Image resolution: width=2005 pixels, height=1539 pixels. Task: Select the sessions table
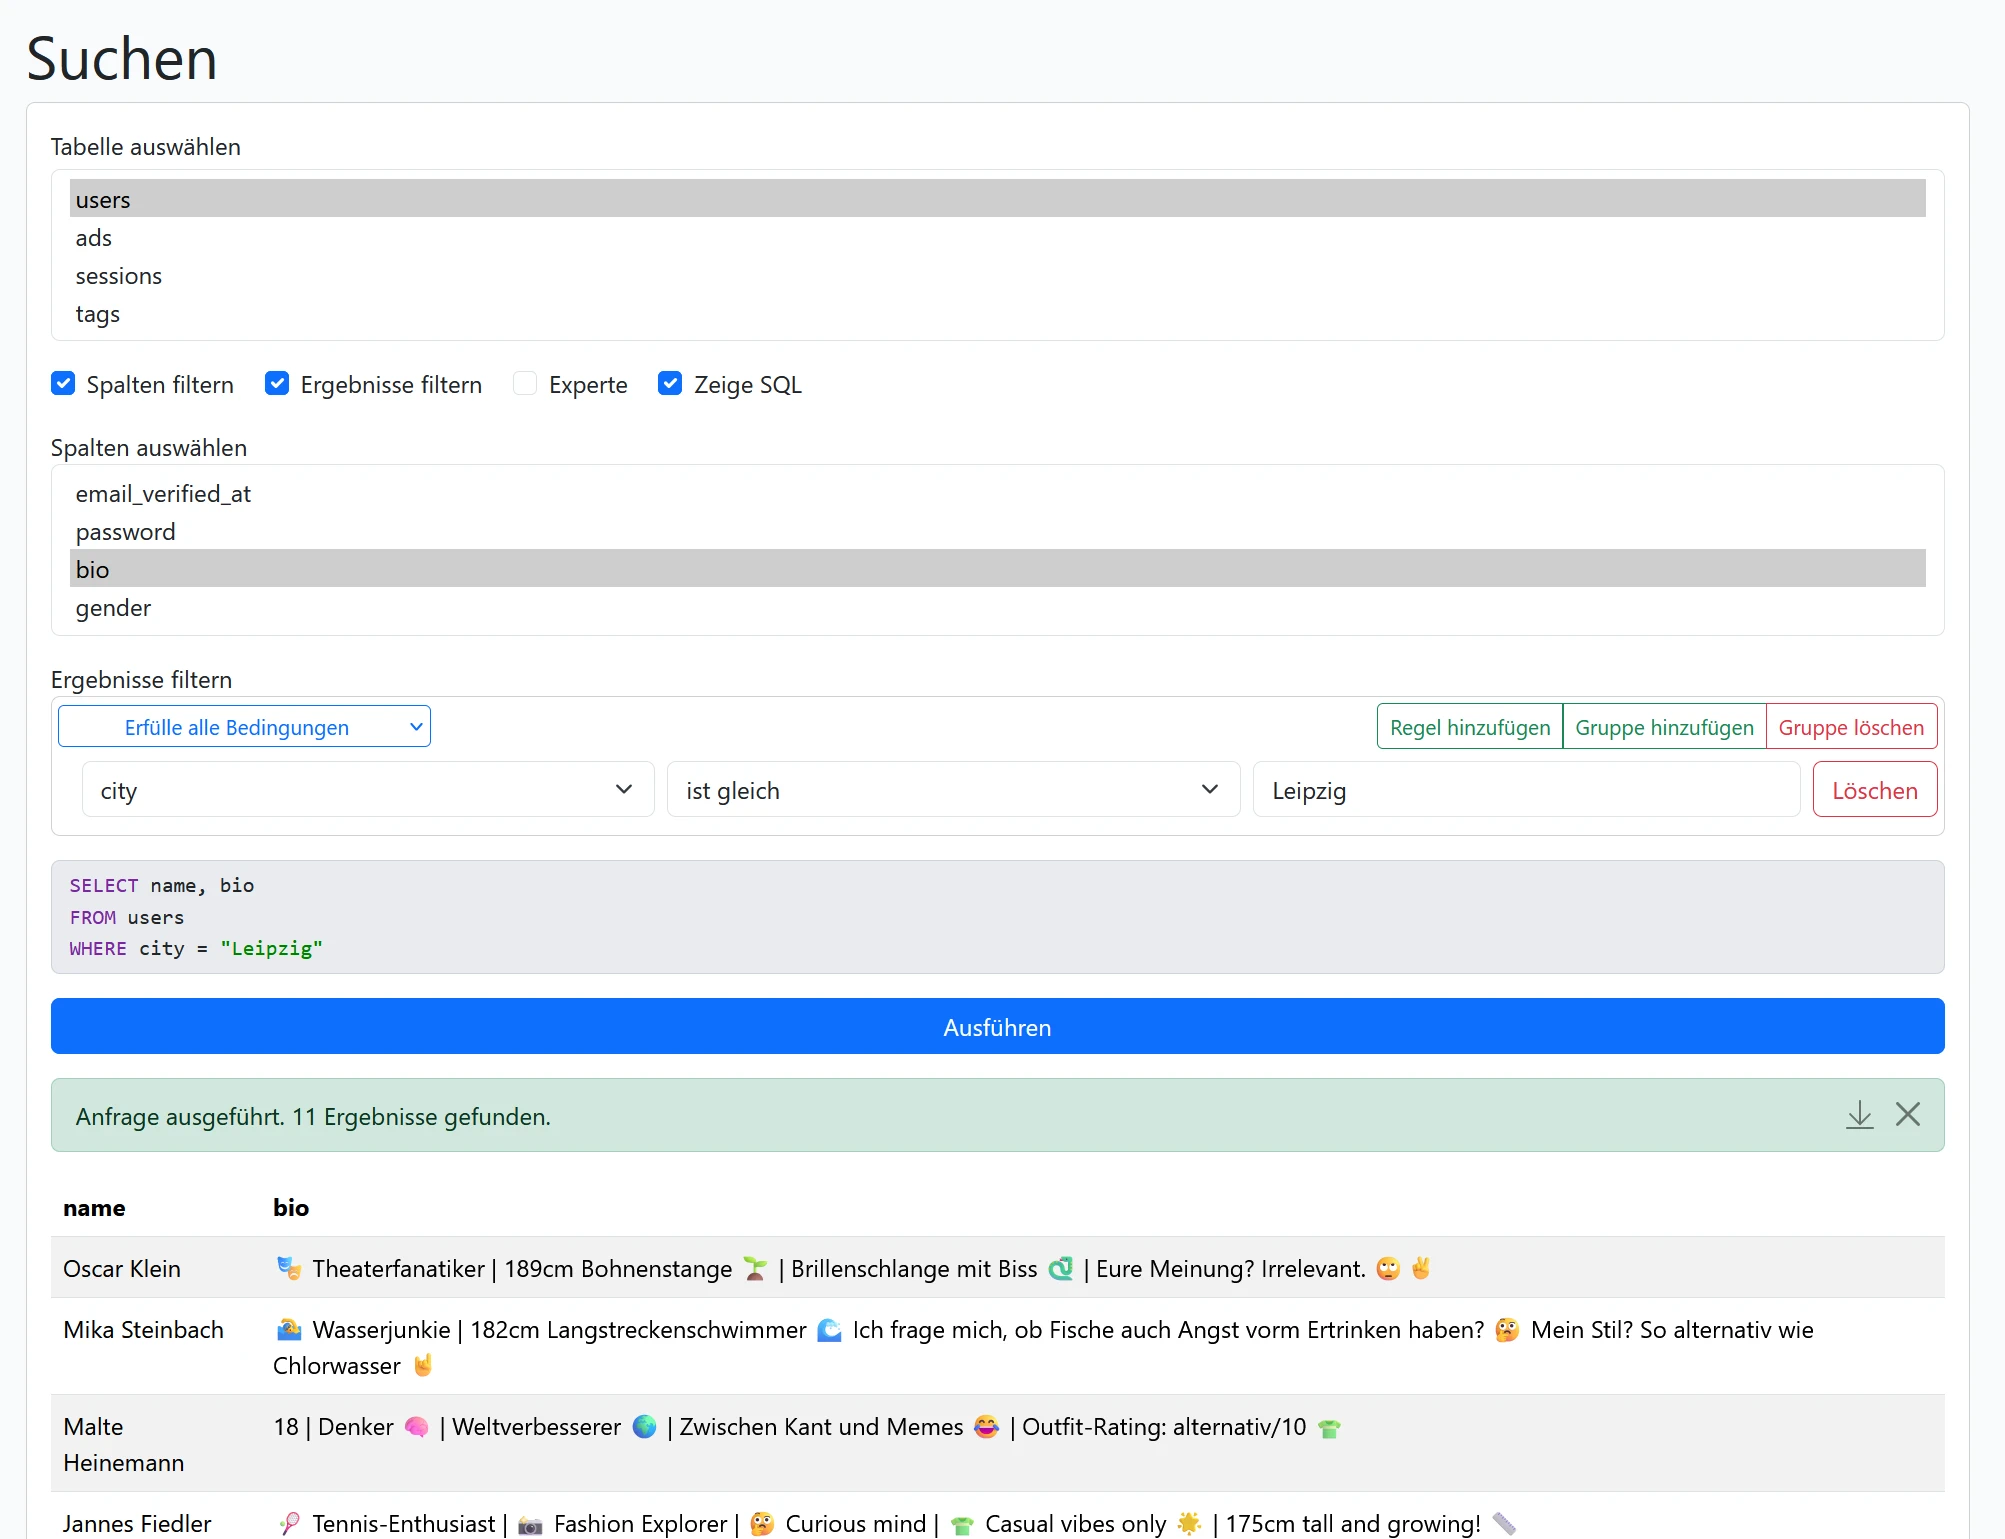(x=997, y=275)
